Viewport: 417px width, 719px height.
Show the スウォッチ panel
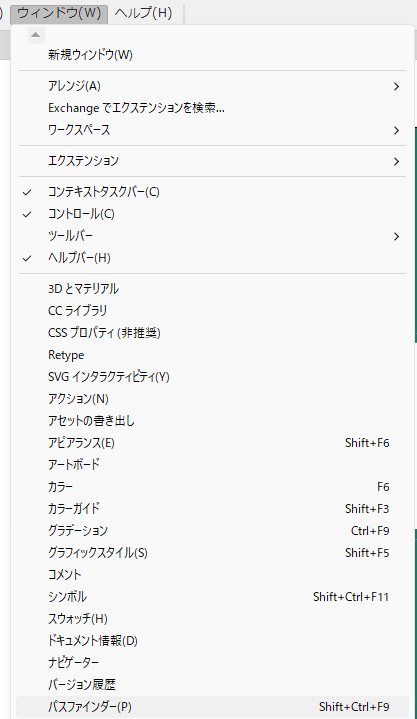[212, 619]
